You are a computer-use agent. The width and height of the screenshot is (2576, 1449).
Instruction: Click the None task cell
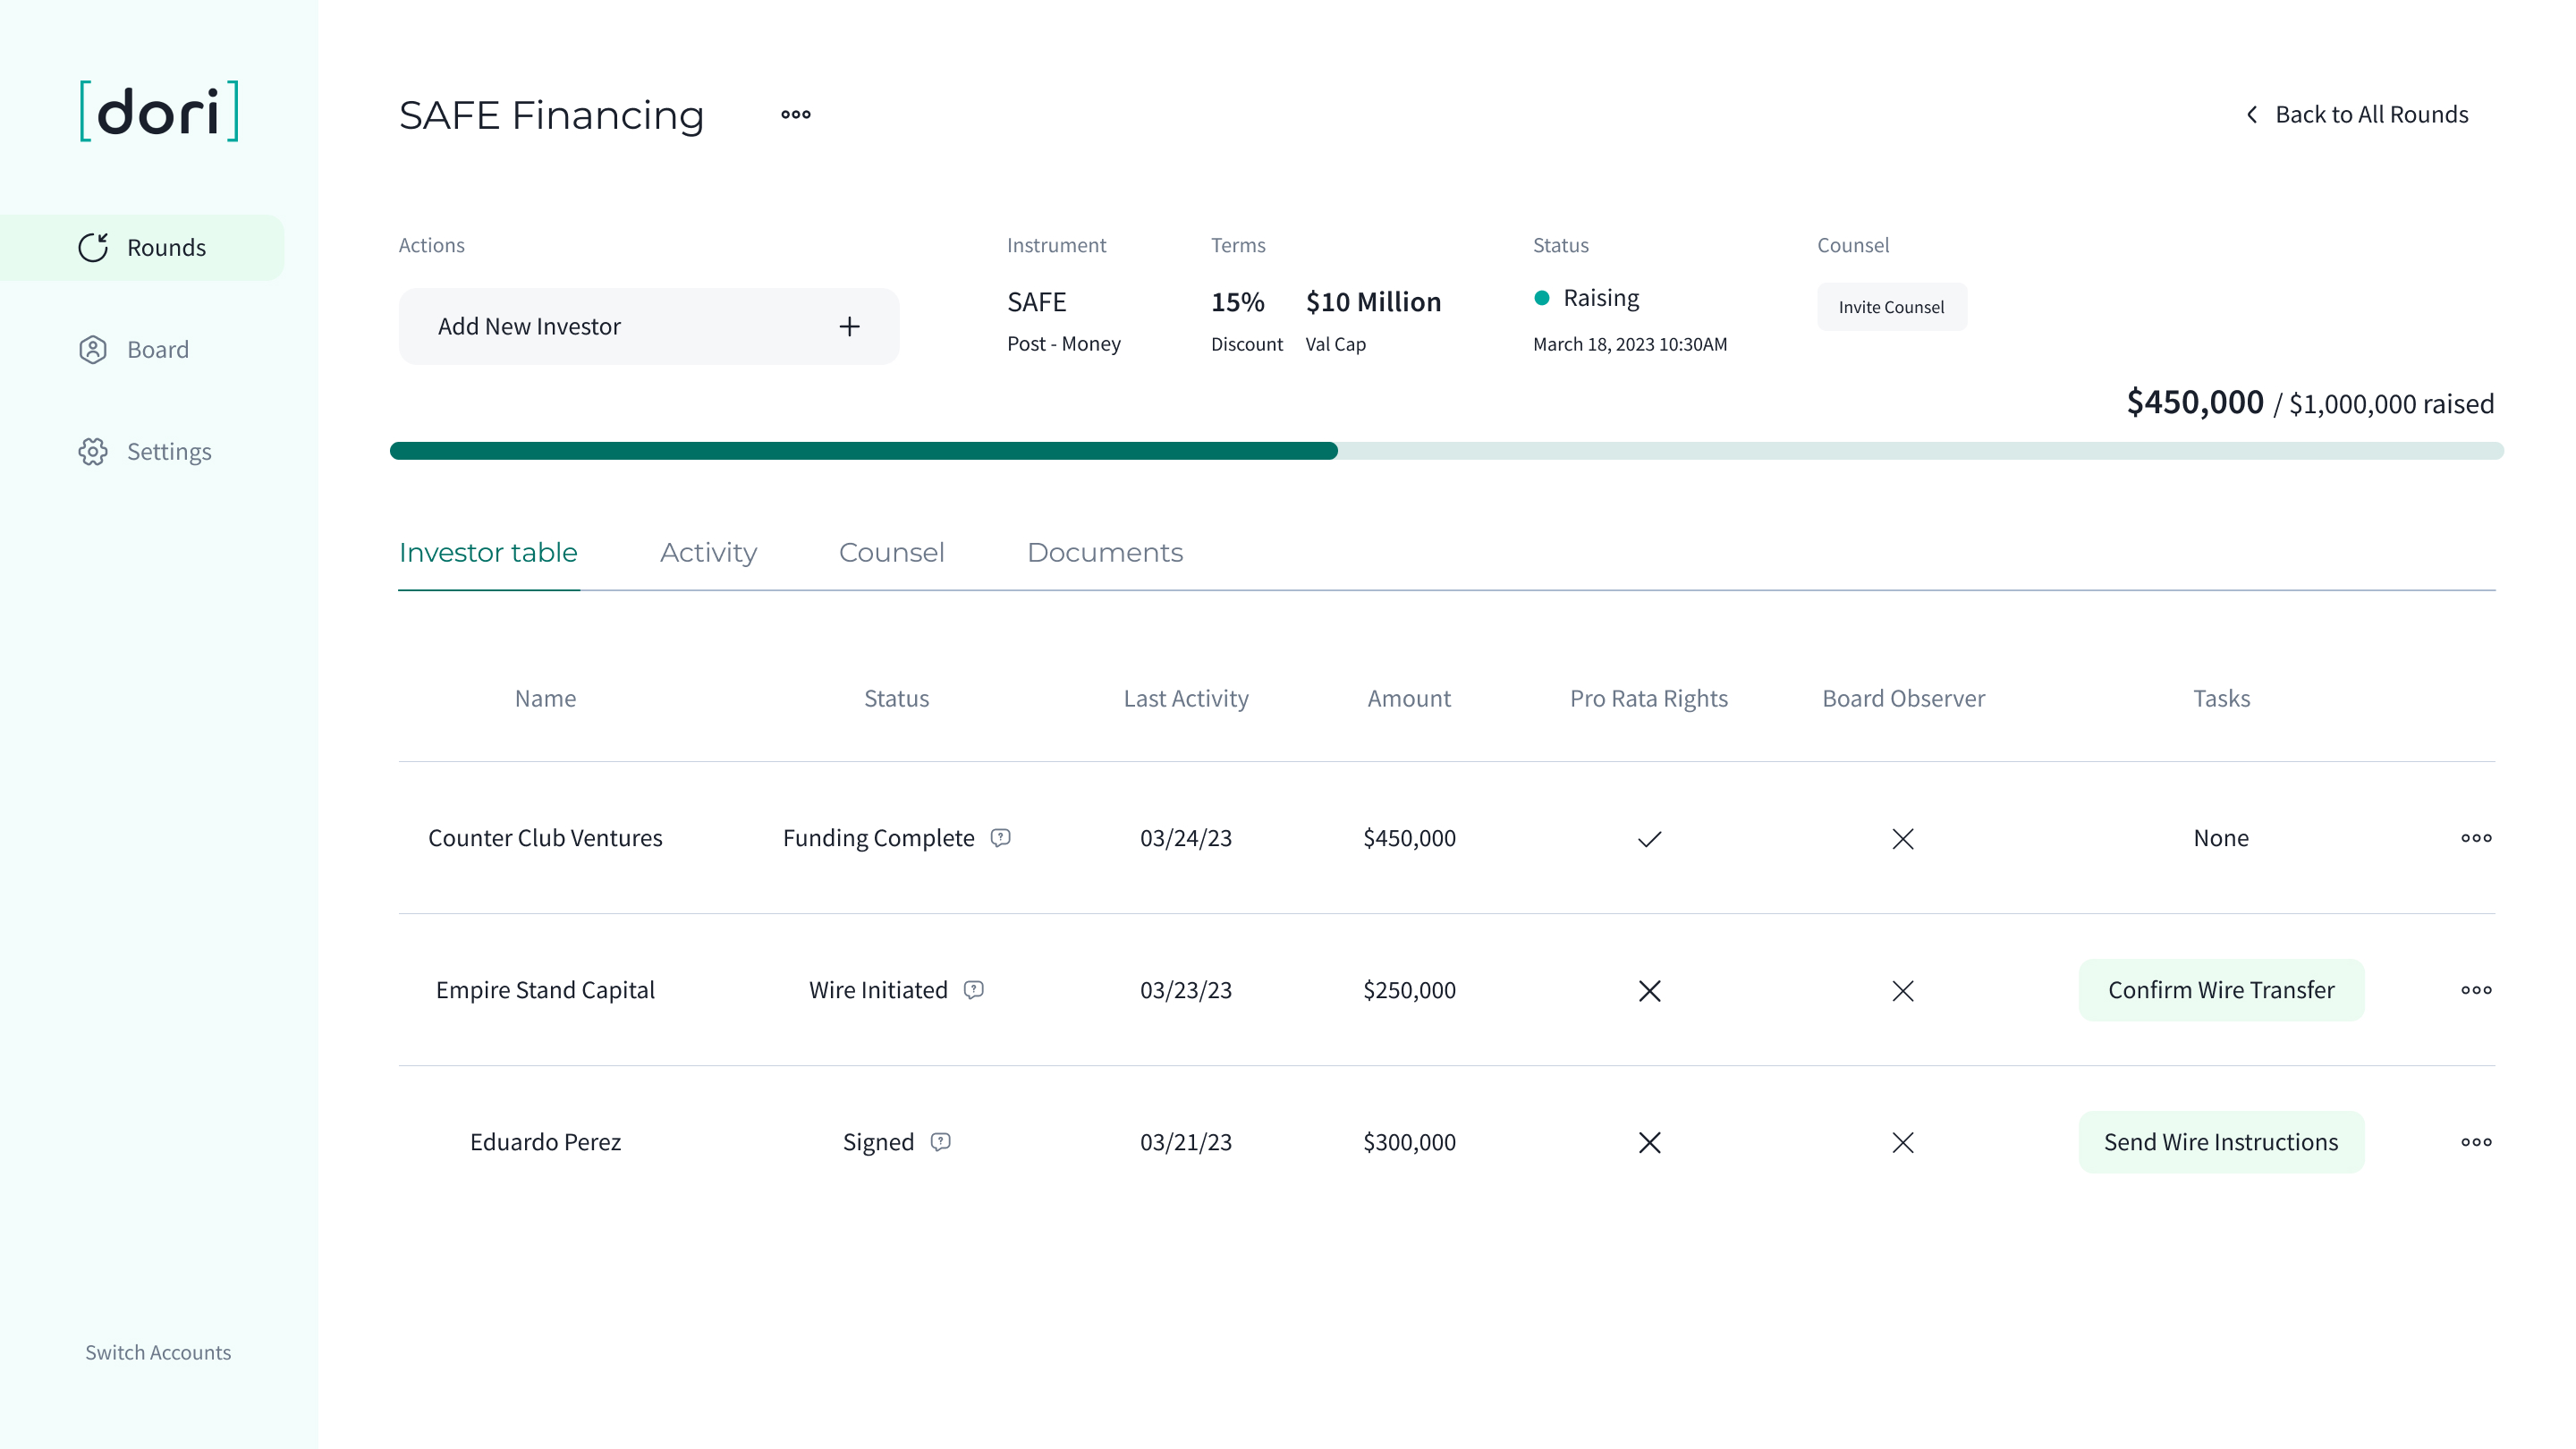pyautogui.click(x=2221, y=838)
